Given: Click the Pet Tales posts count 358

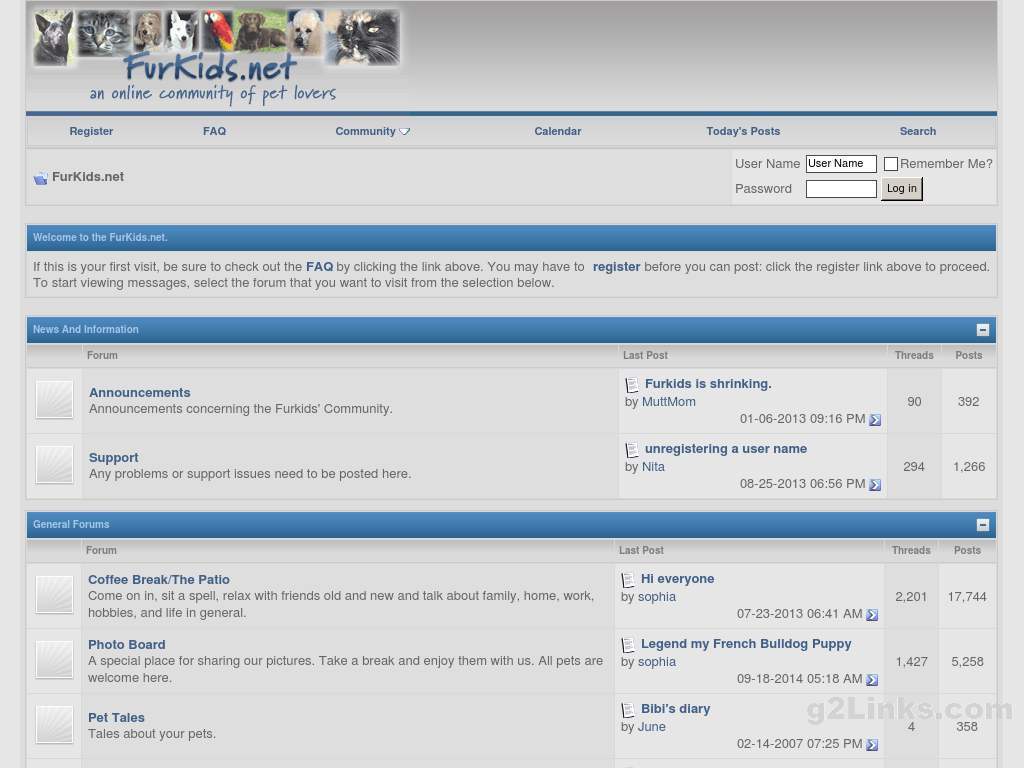Looking at the screenshot, I should click(967, 727).
